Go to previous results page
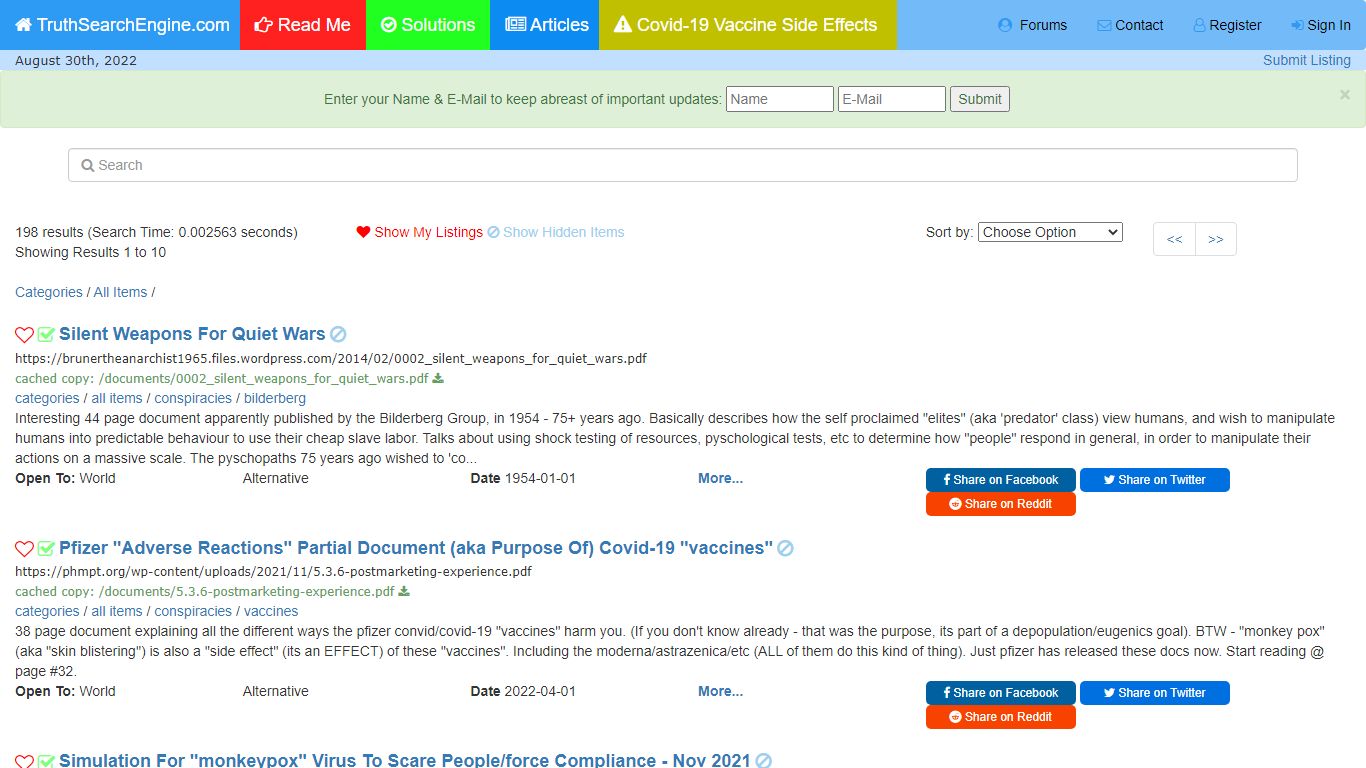1366x768 pixels. click(1174, 239)
